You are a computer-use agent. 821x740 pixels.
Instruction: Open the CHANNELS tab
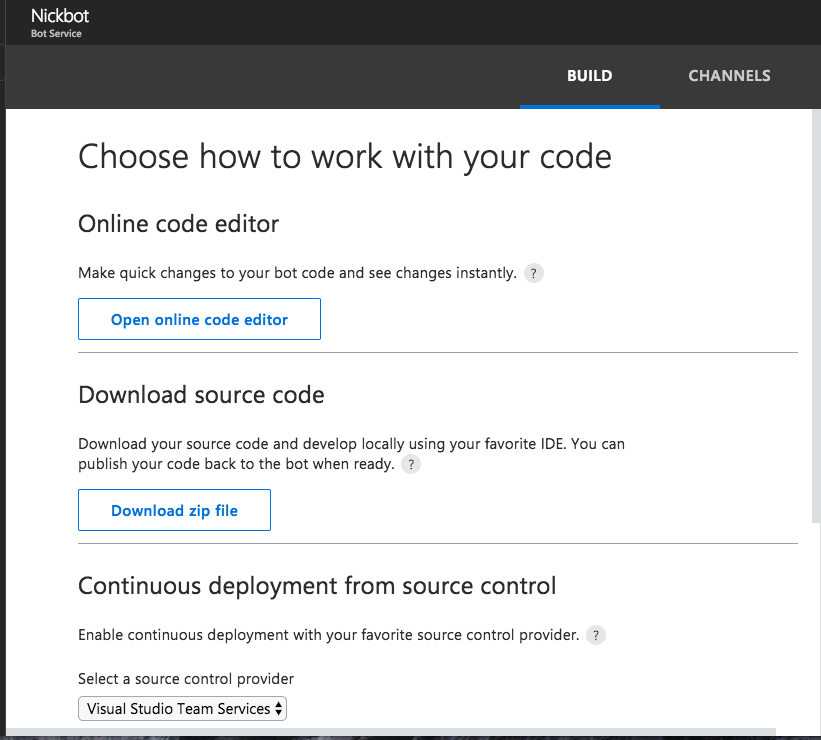729,76
